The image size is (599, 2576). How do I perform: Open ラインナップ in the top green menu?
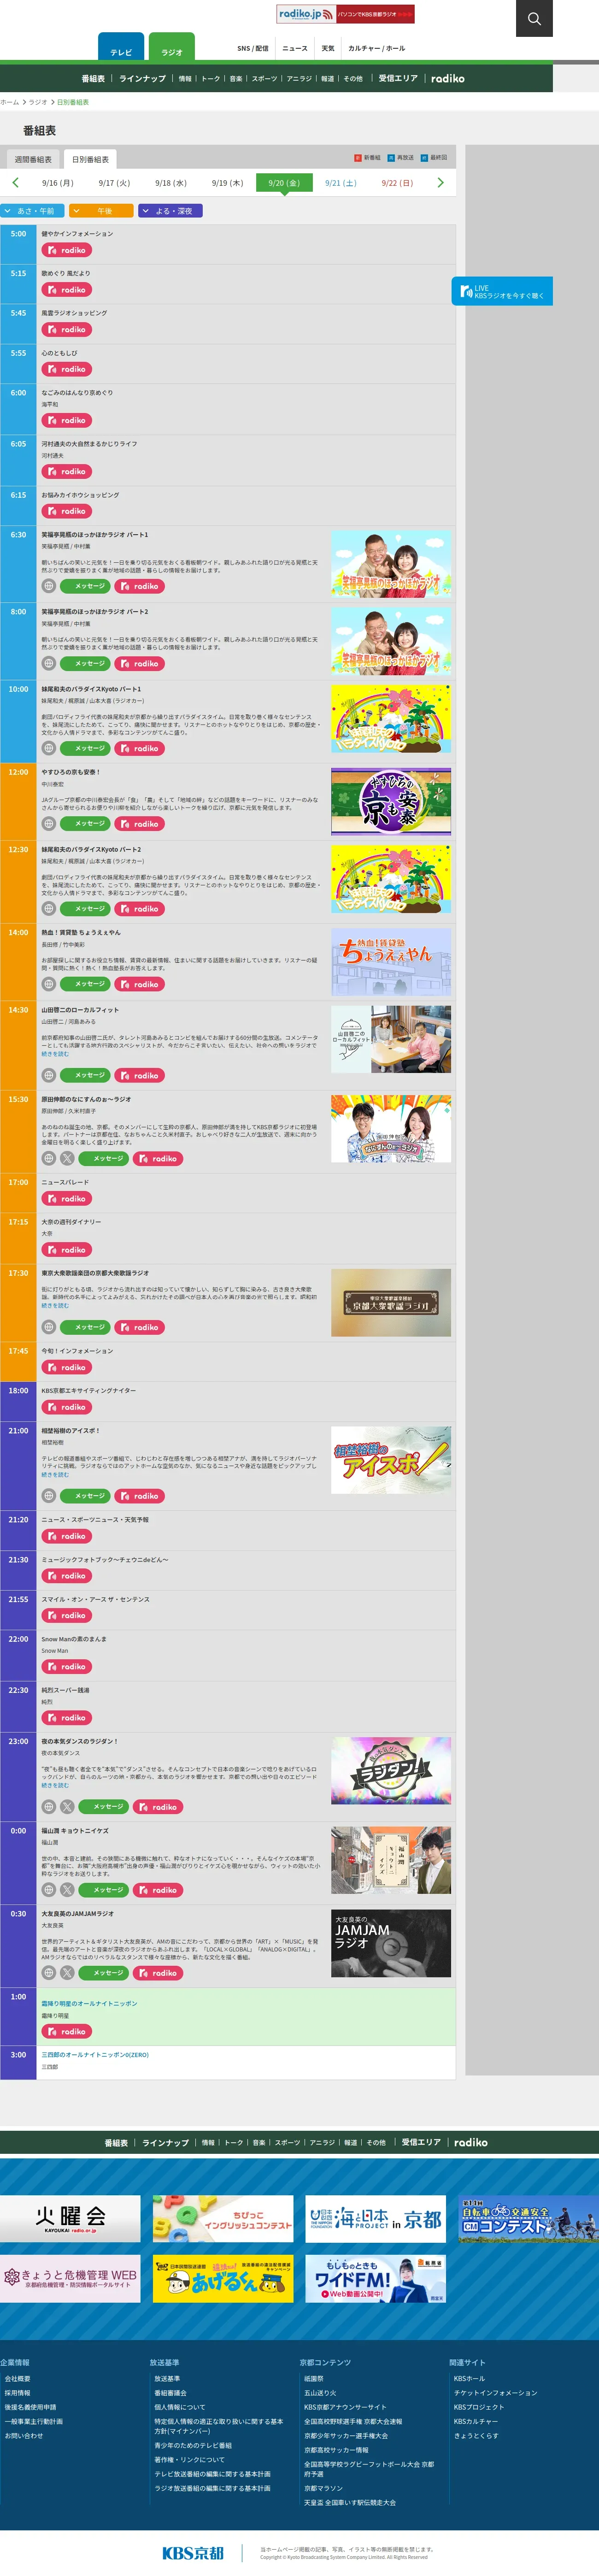point(142,78)
